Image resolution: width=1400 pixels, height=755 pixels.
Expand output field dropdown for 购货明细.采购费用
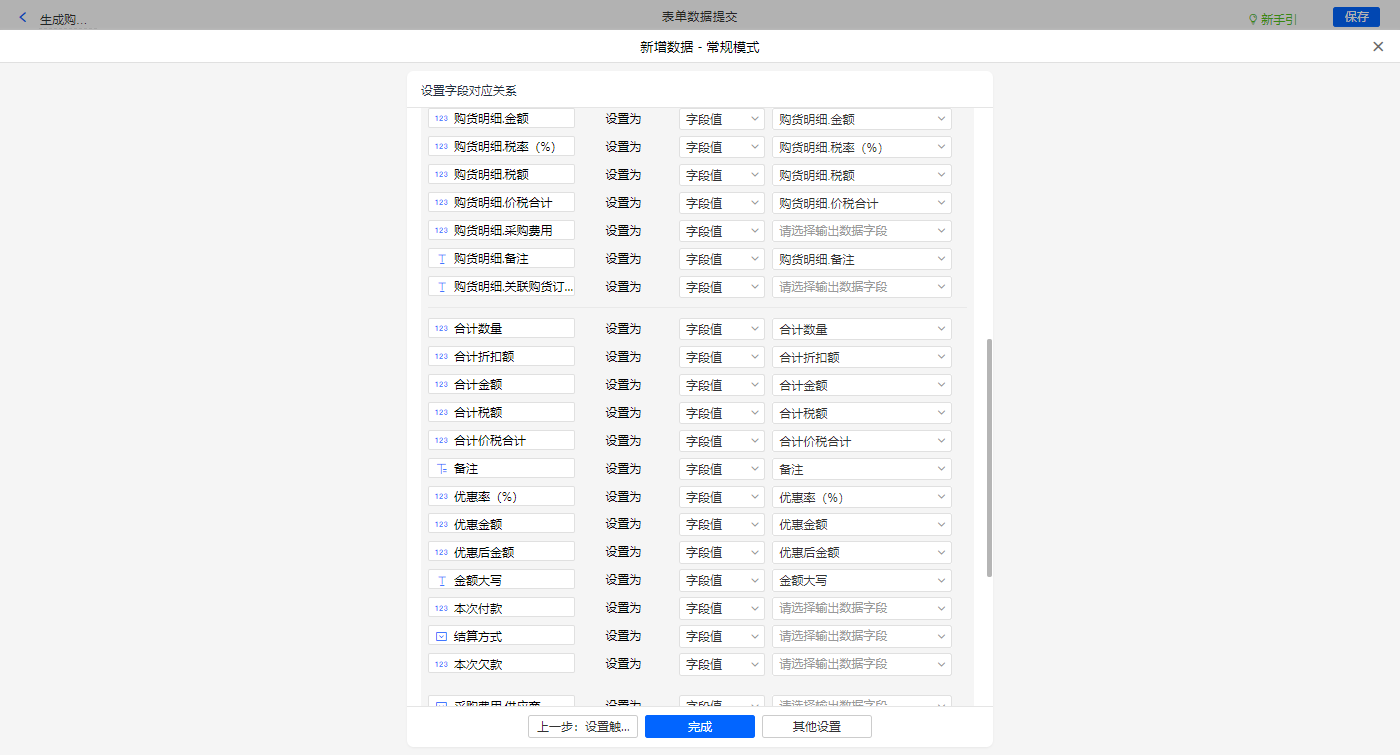(861, 231)
